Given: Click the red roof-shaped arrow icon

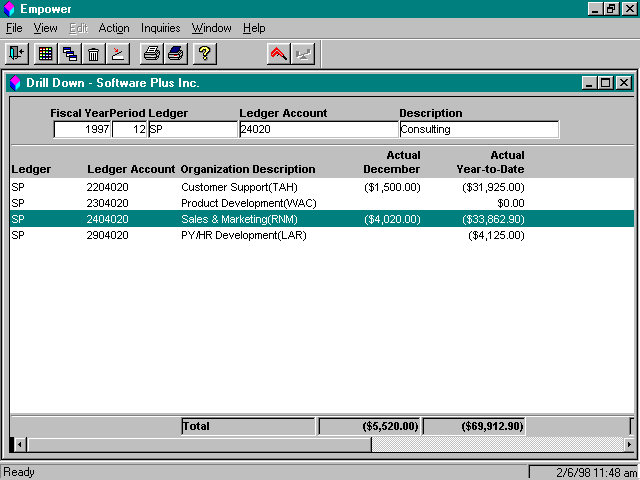Looking at the screenshot, I should (279, 53).
